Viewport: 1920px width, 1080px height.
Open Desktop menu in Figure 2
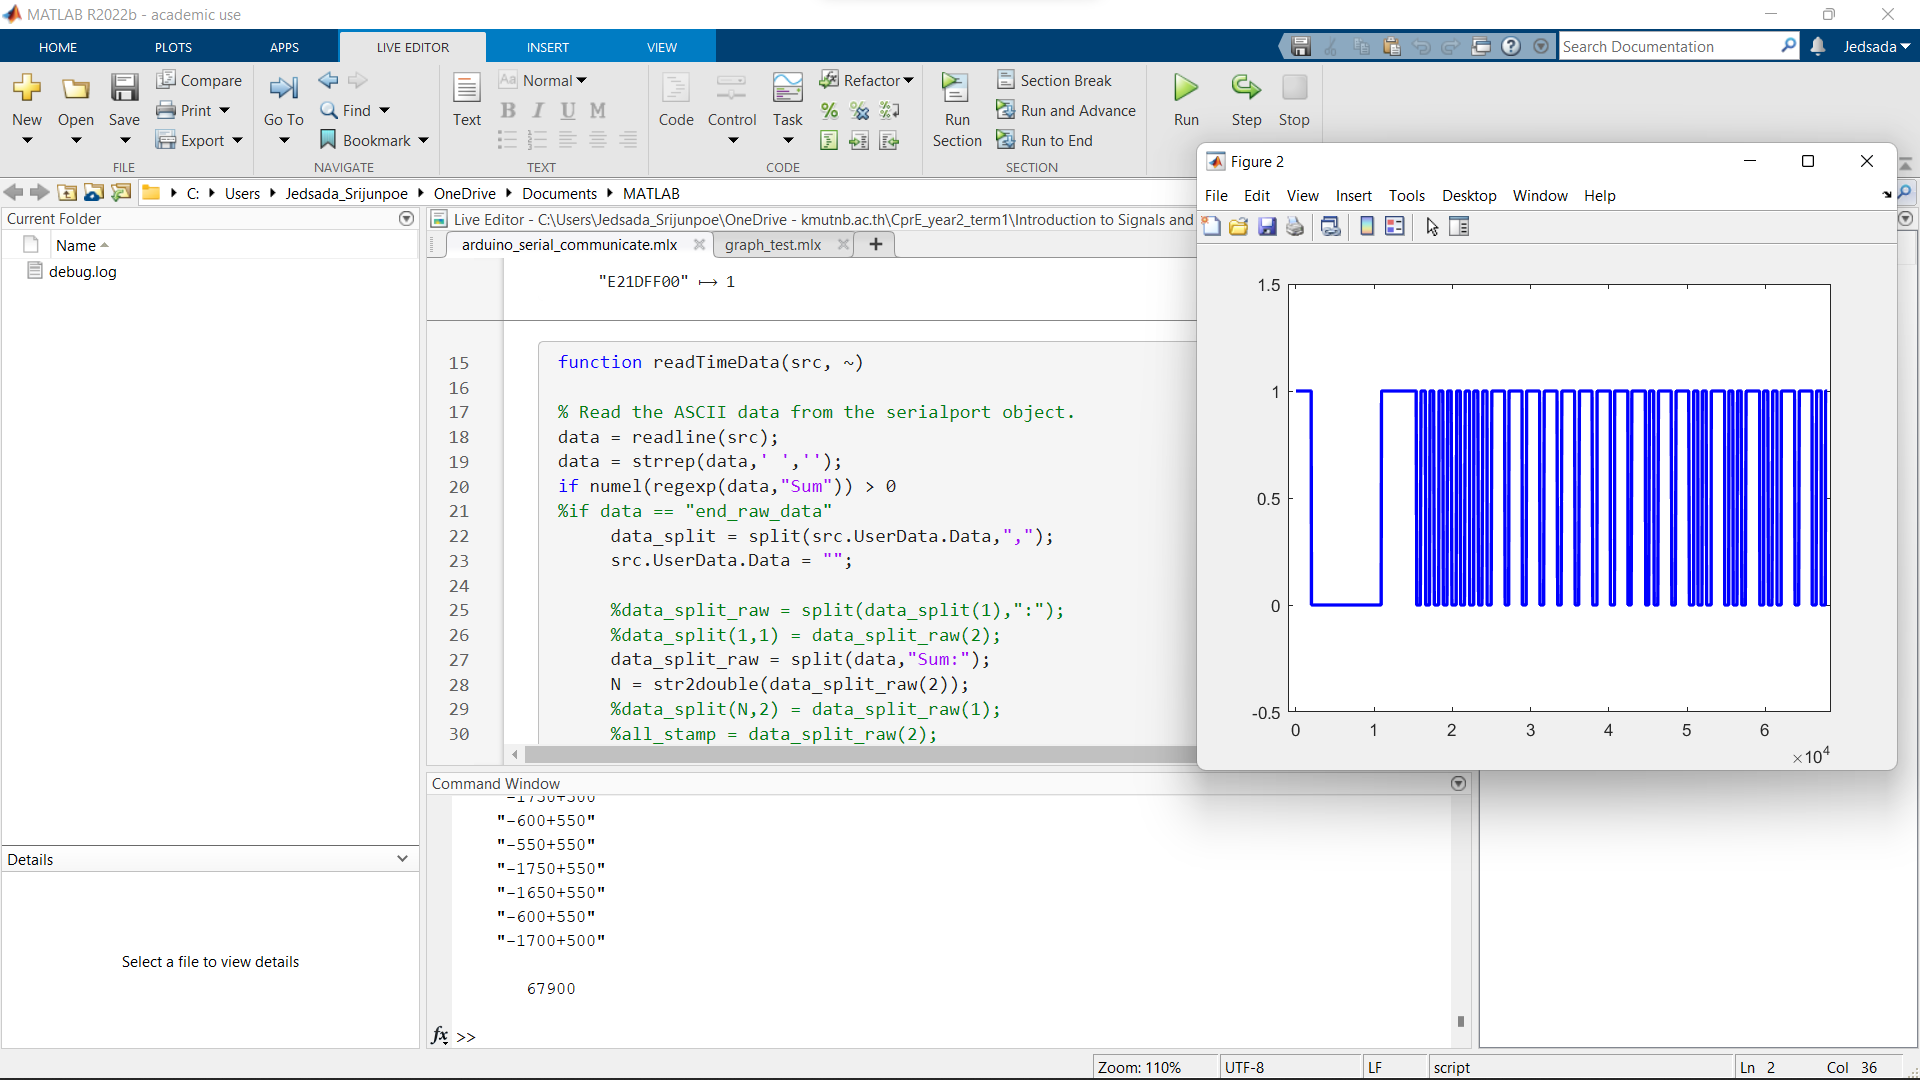click(x=1469, y=196)
